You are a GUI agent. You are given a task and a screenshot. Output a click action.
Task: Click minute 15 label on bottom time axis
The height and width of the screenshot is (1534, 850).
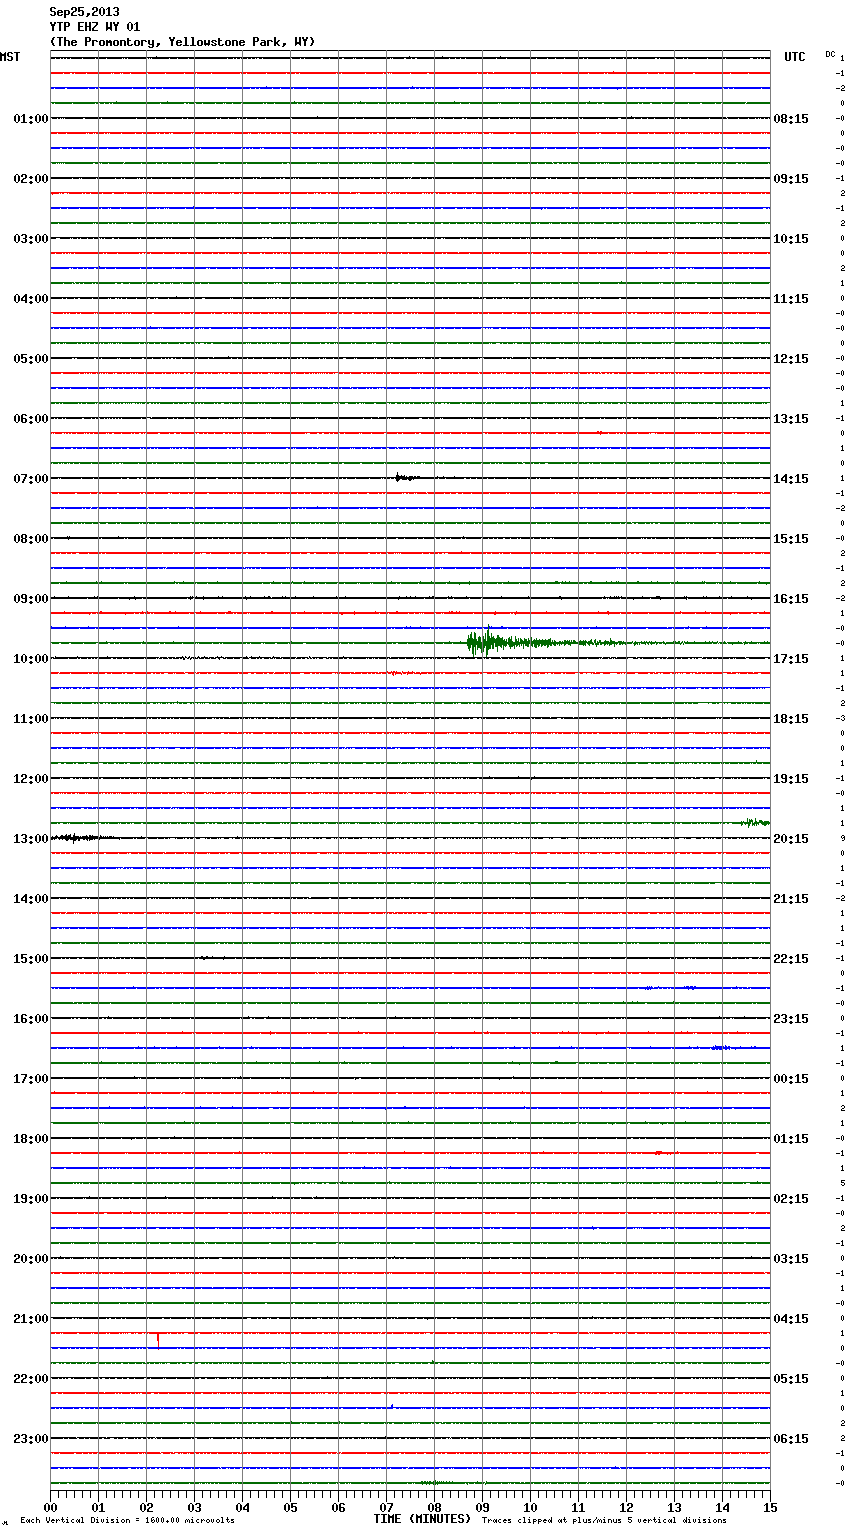[x=770, y=1507]
